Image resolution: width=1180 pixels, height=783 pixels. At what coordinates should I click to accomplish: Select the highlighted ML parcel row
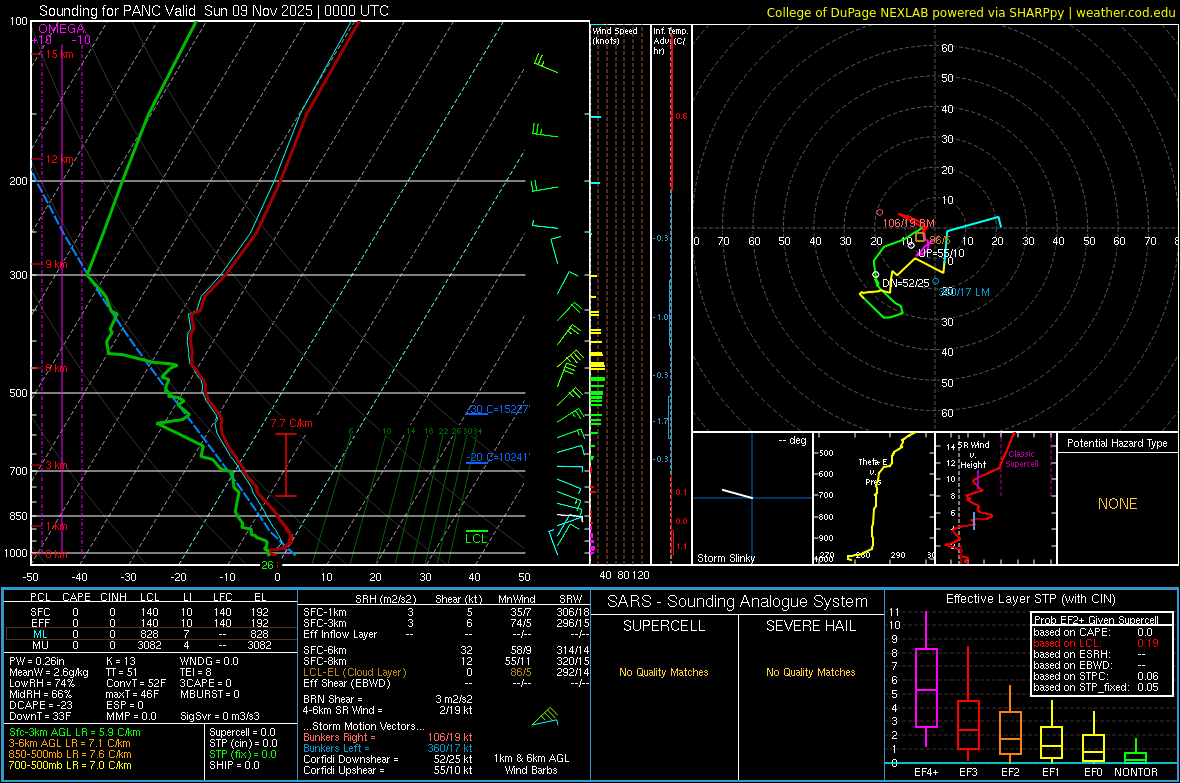(x=151, y=634)
